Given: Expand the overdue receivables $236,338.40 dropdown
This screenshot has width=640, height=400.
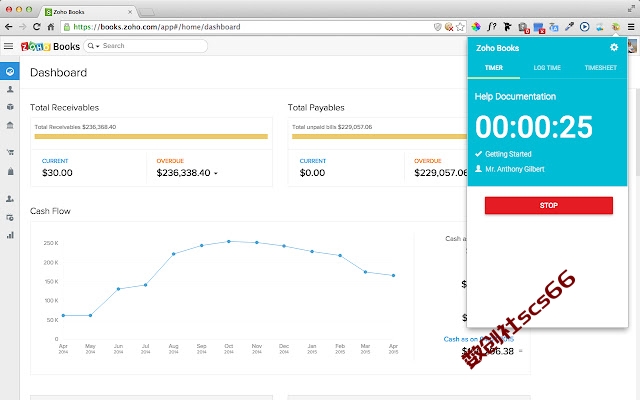Looking at the screenshot, I should [x=216, y=173].
